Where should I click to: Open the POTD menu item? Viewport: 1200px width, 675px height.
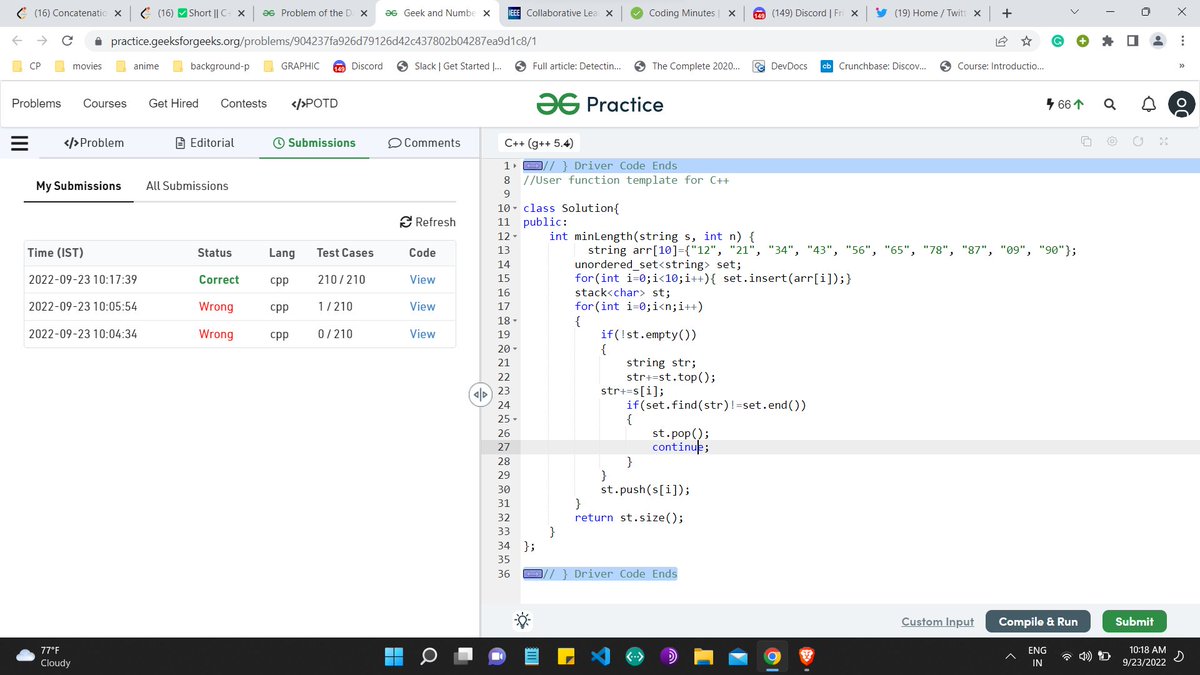(x=314, y=103)
